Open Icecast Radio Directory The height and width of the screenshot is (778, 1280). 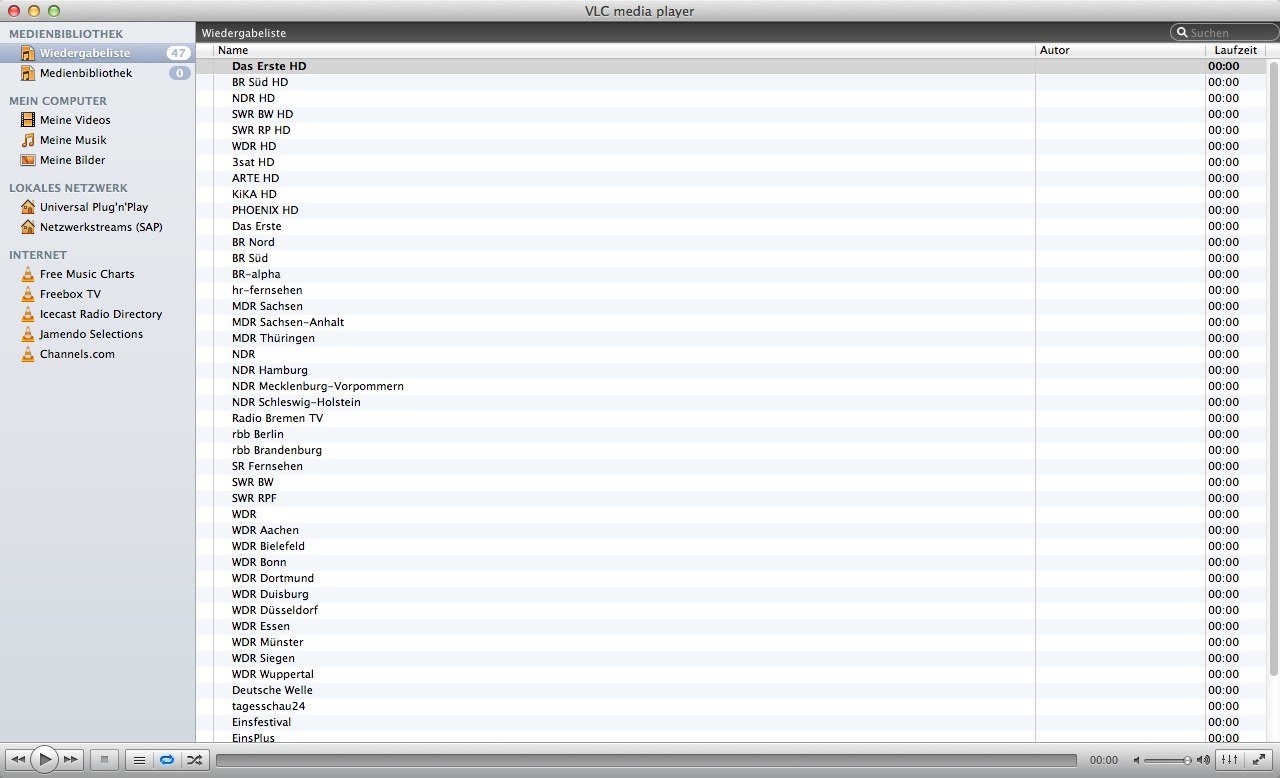click(x=97, y=314)
